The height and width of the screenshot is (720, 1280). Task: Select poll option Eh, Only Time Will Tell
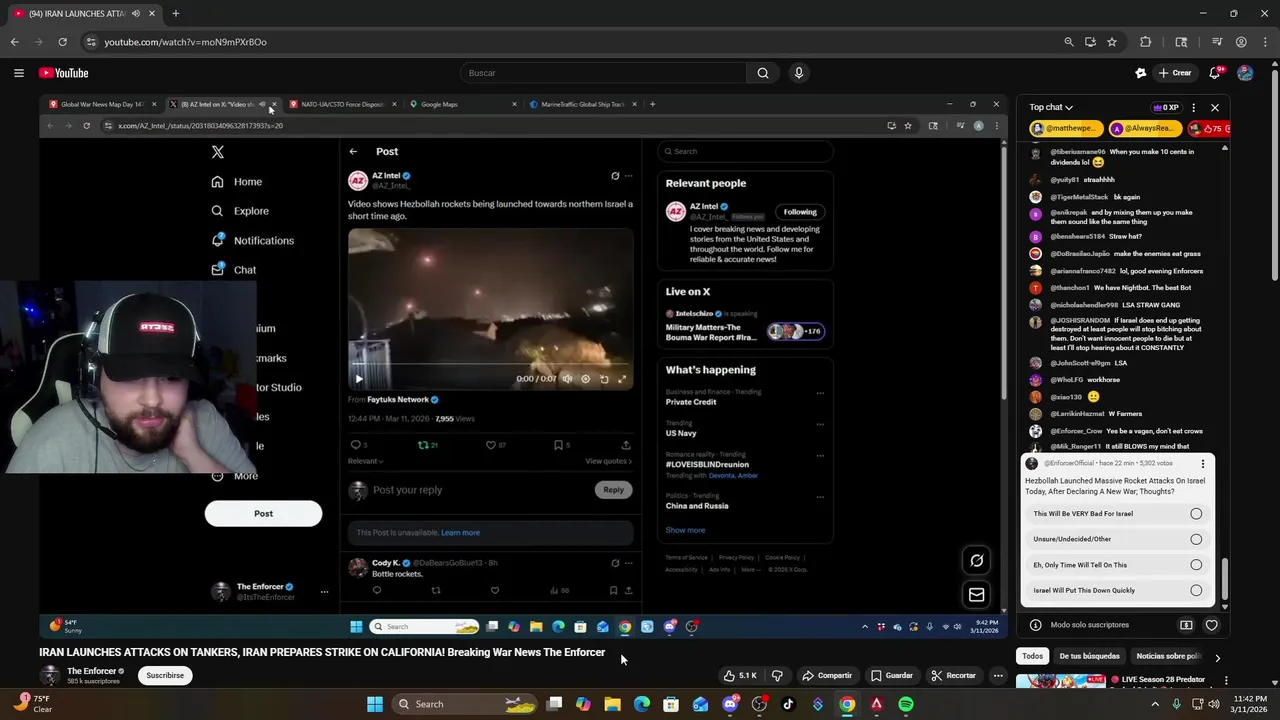1118,565
